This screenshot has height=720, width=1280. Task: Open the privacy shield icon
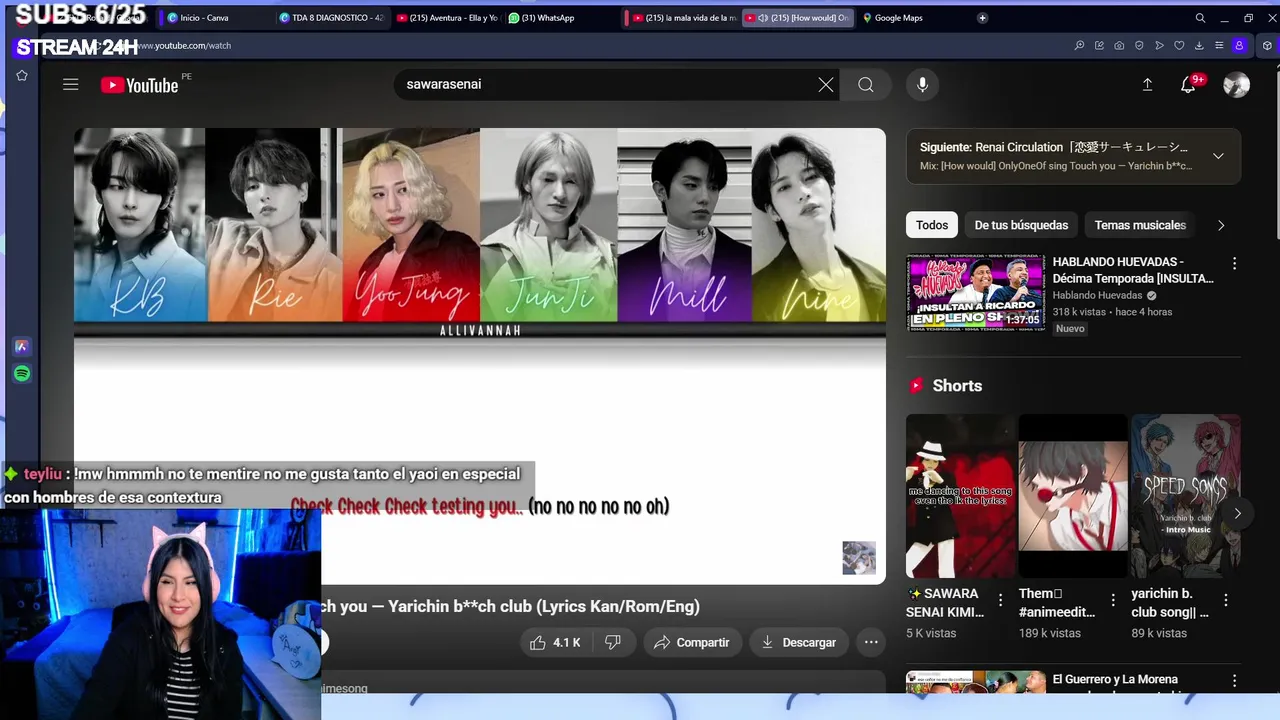click(x=1139, y=46)
